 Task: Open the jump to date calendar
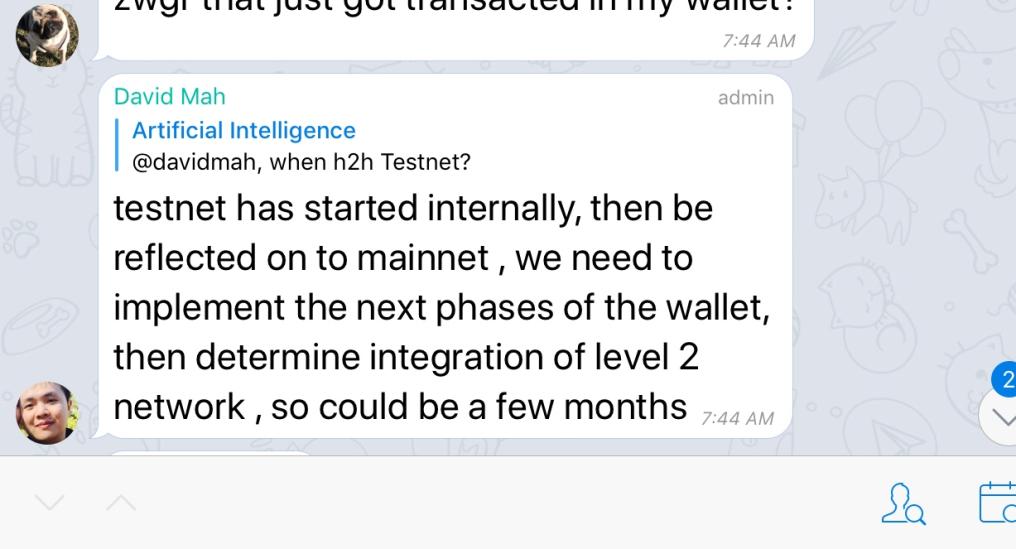click(998, 502)
